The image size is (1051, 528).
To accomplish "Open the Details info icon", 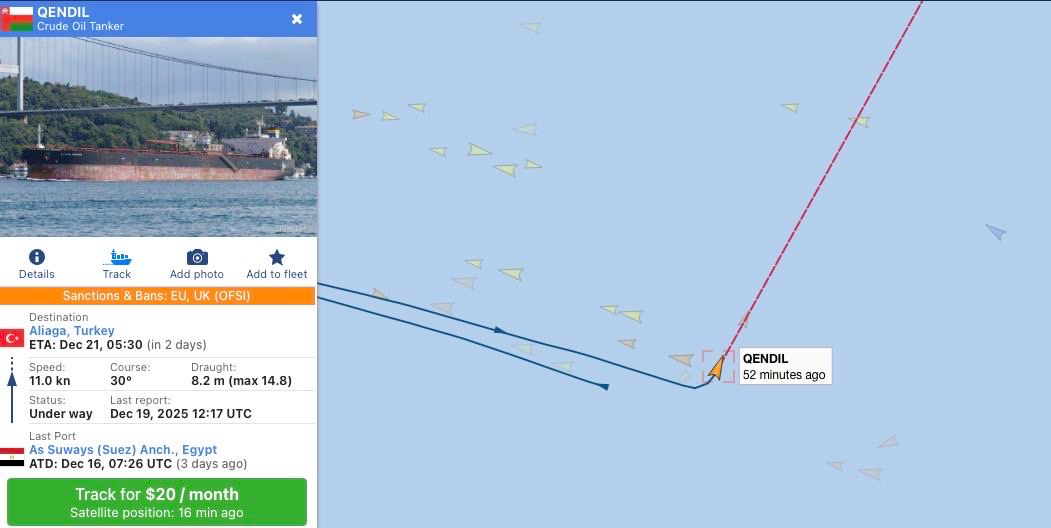I will [37, 257].
